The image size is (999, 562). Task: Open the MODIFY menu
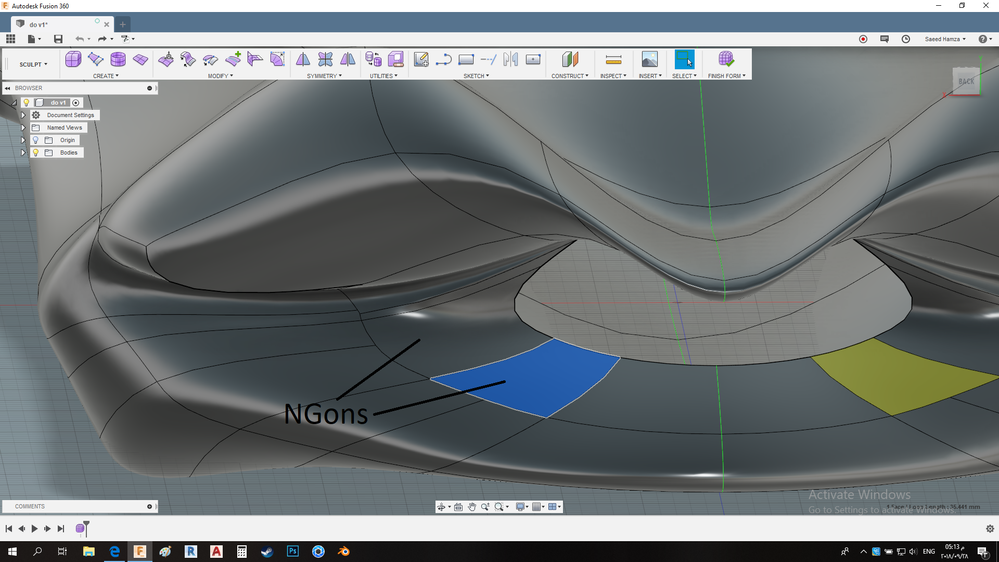[x=220, y=76]
